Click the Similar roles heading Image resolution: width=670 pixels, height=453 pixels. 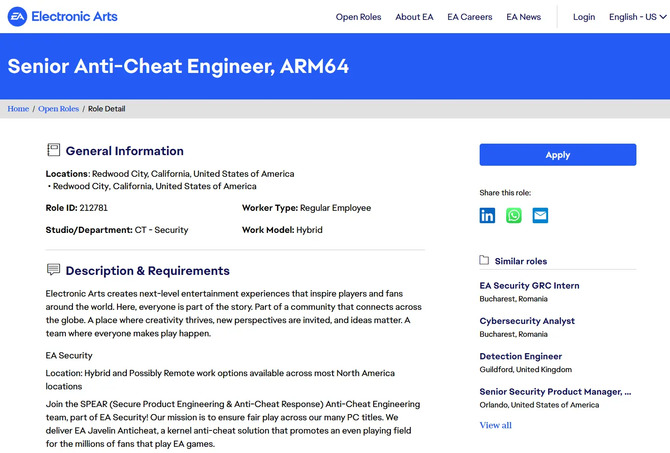coord(521,261)
